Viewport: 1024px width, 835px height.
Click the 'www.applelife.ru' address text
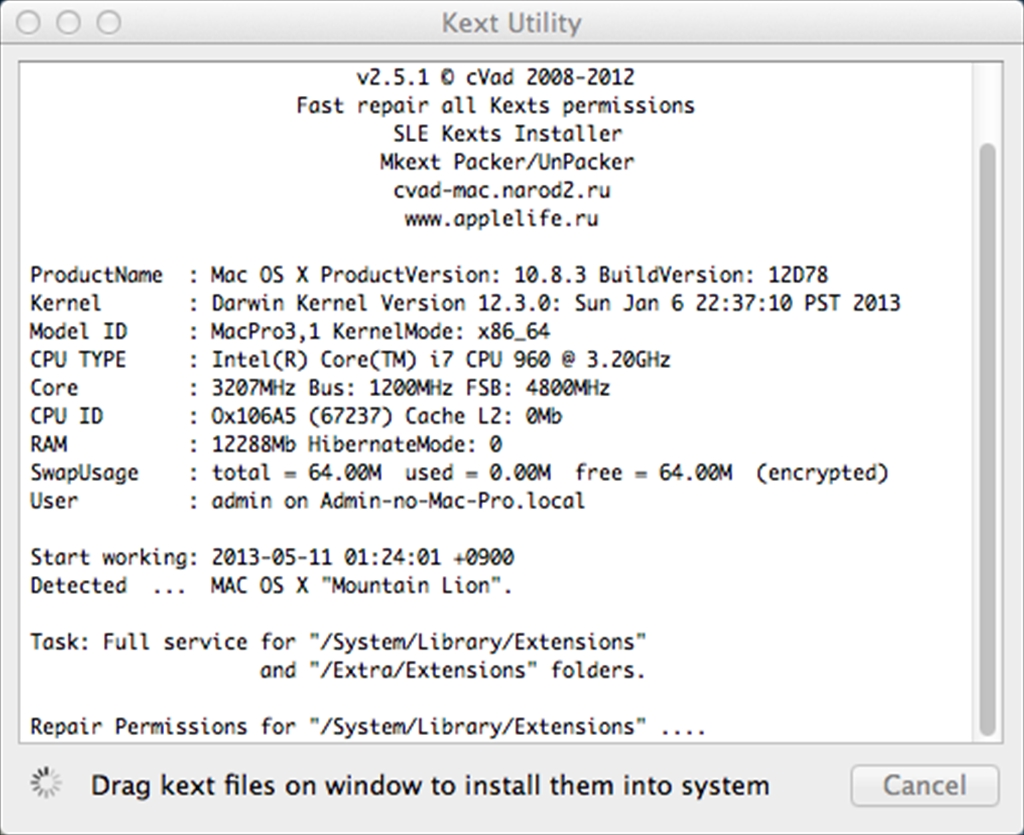[502, 218]
